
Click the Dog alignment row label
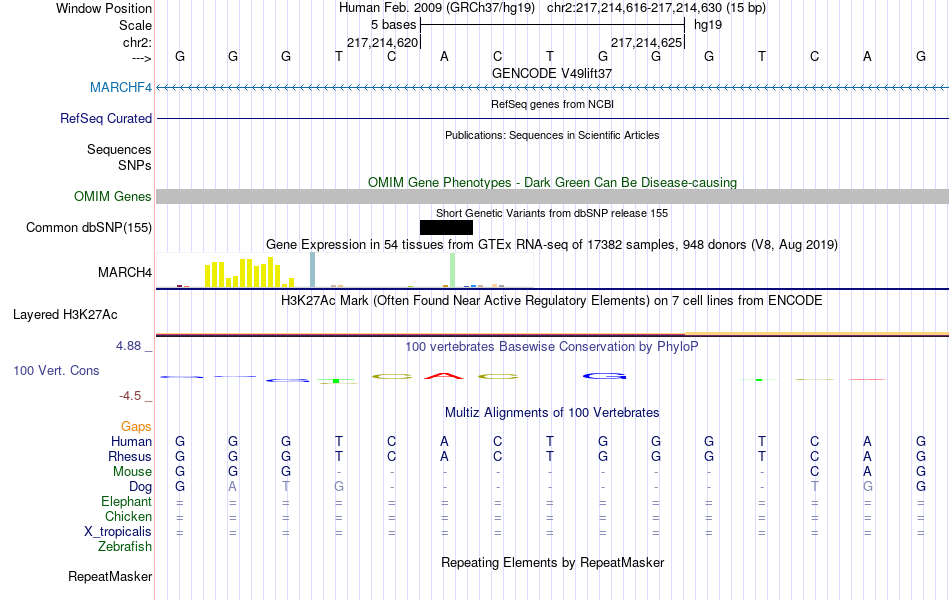pos(141,487)
